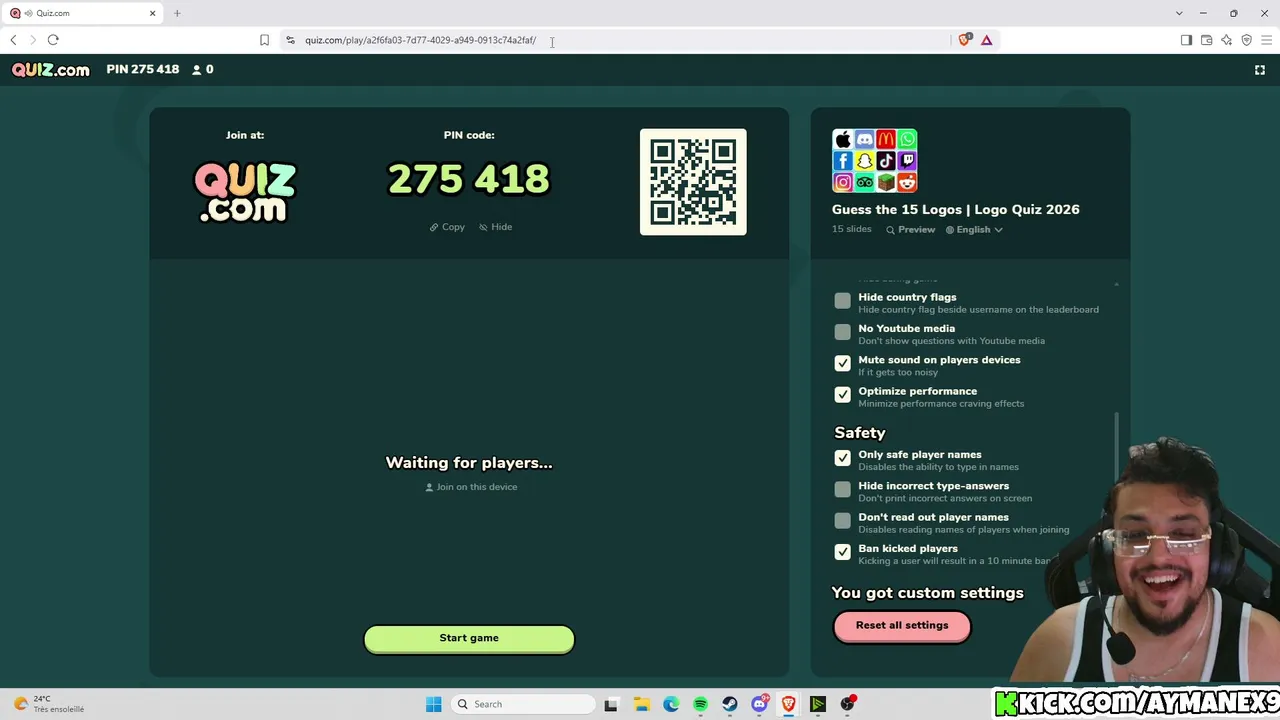Screen dimensions: 1280x720
Task: Click the browser forward arrow
Action: tap(33, 40)
